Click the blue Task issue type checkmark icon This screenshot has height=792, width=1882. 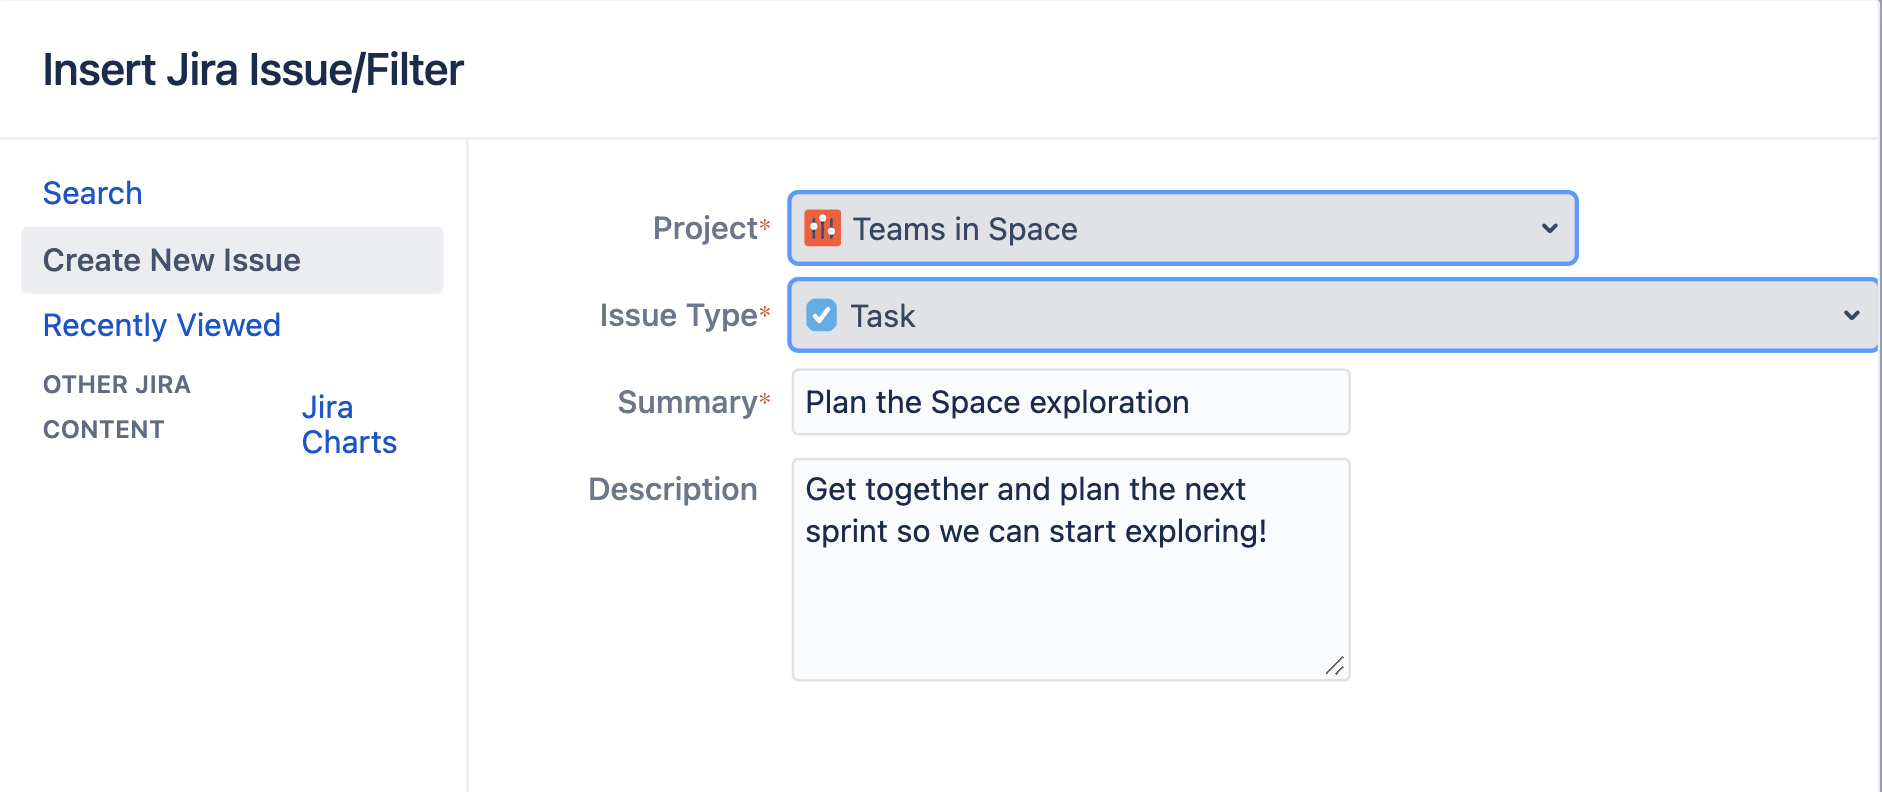click(x=821, y=315)
